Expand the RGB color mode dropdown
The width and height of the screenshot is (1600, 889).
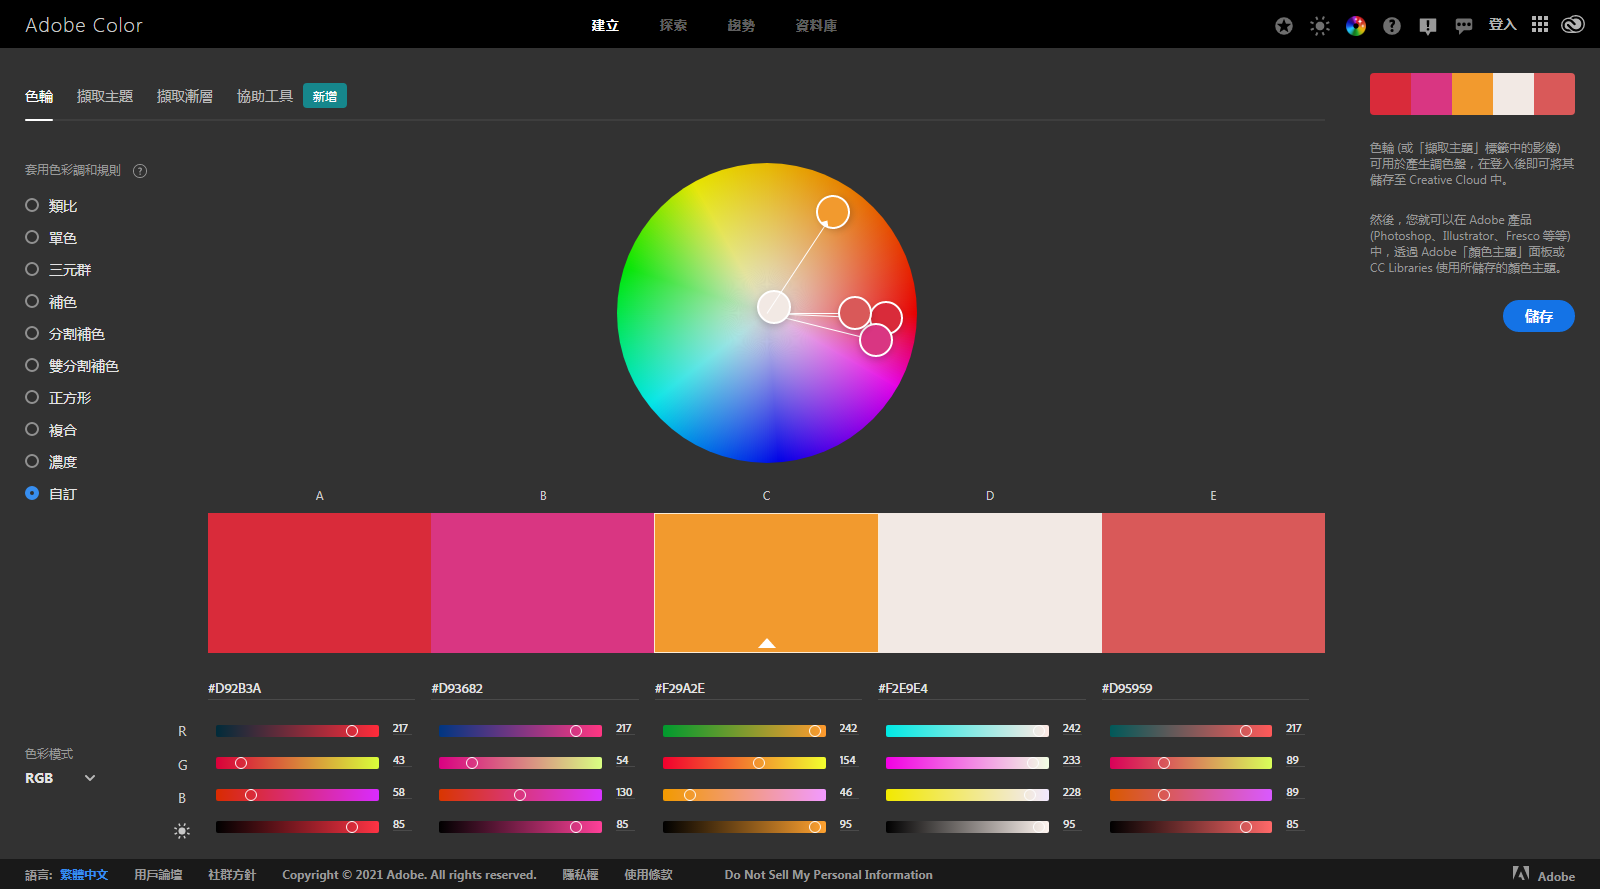tap(60, 778)
